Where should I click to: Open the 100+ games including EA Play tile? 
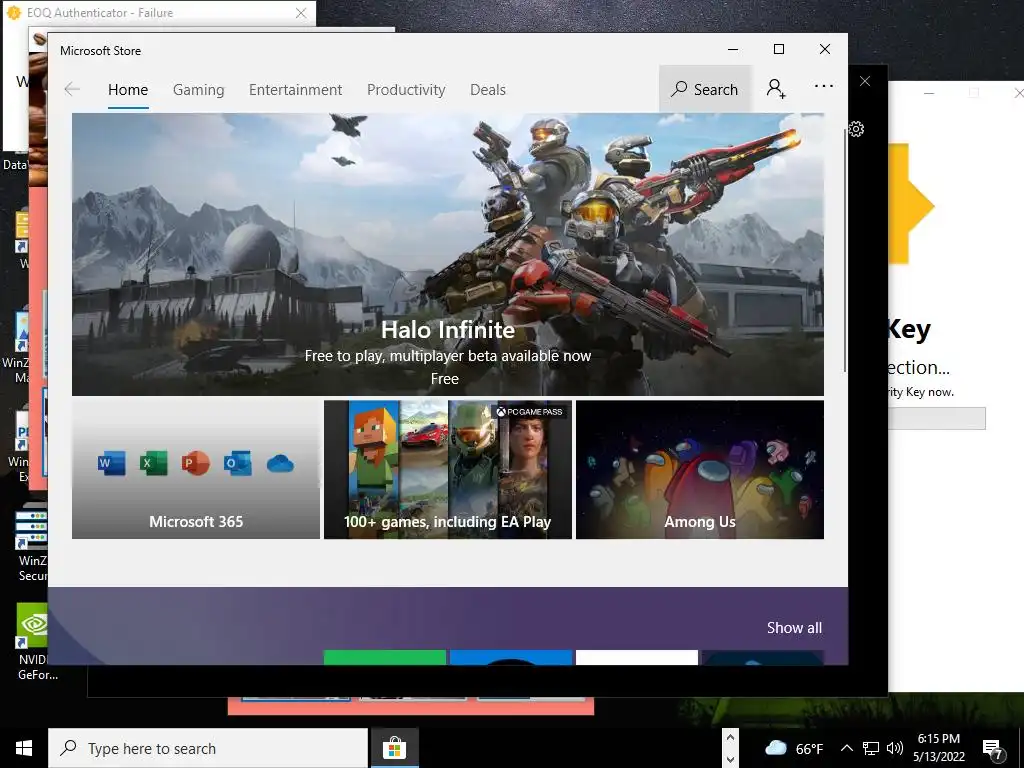[448, 470]
